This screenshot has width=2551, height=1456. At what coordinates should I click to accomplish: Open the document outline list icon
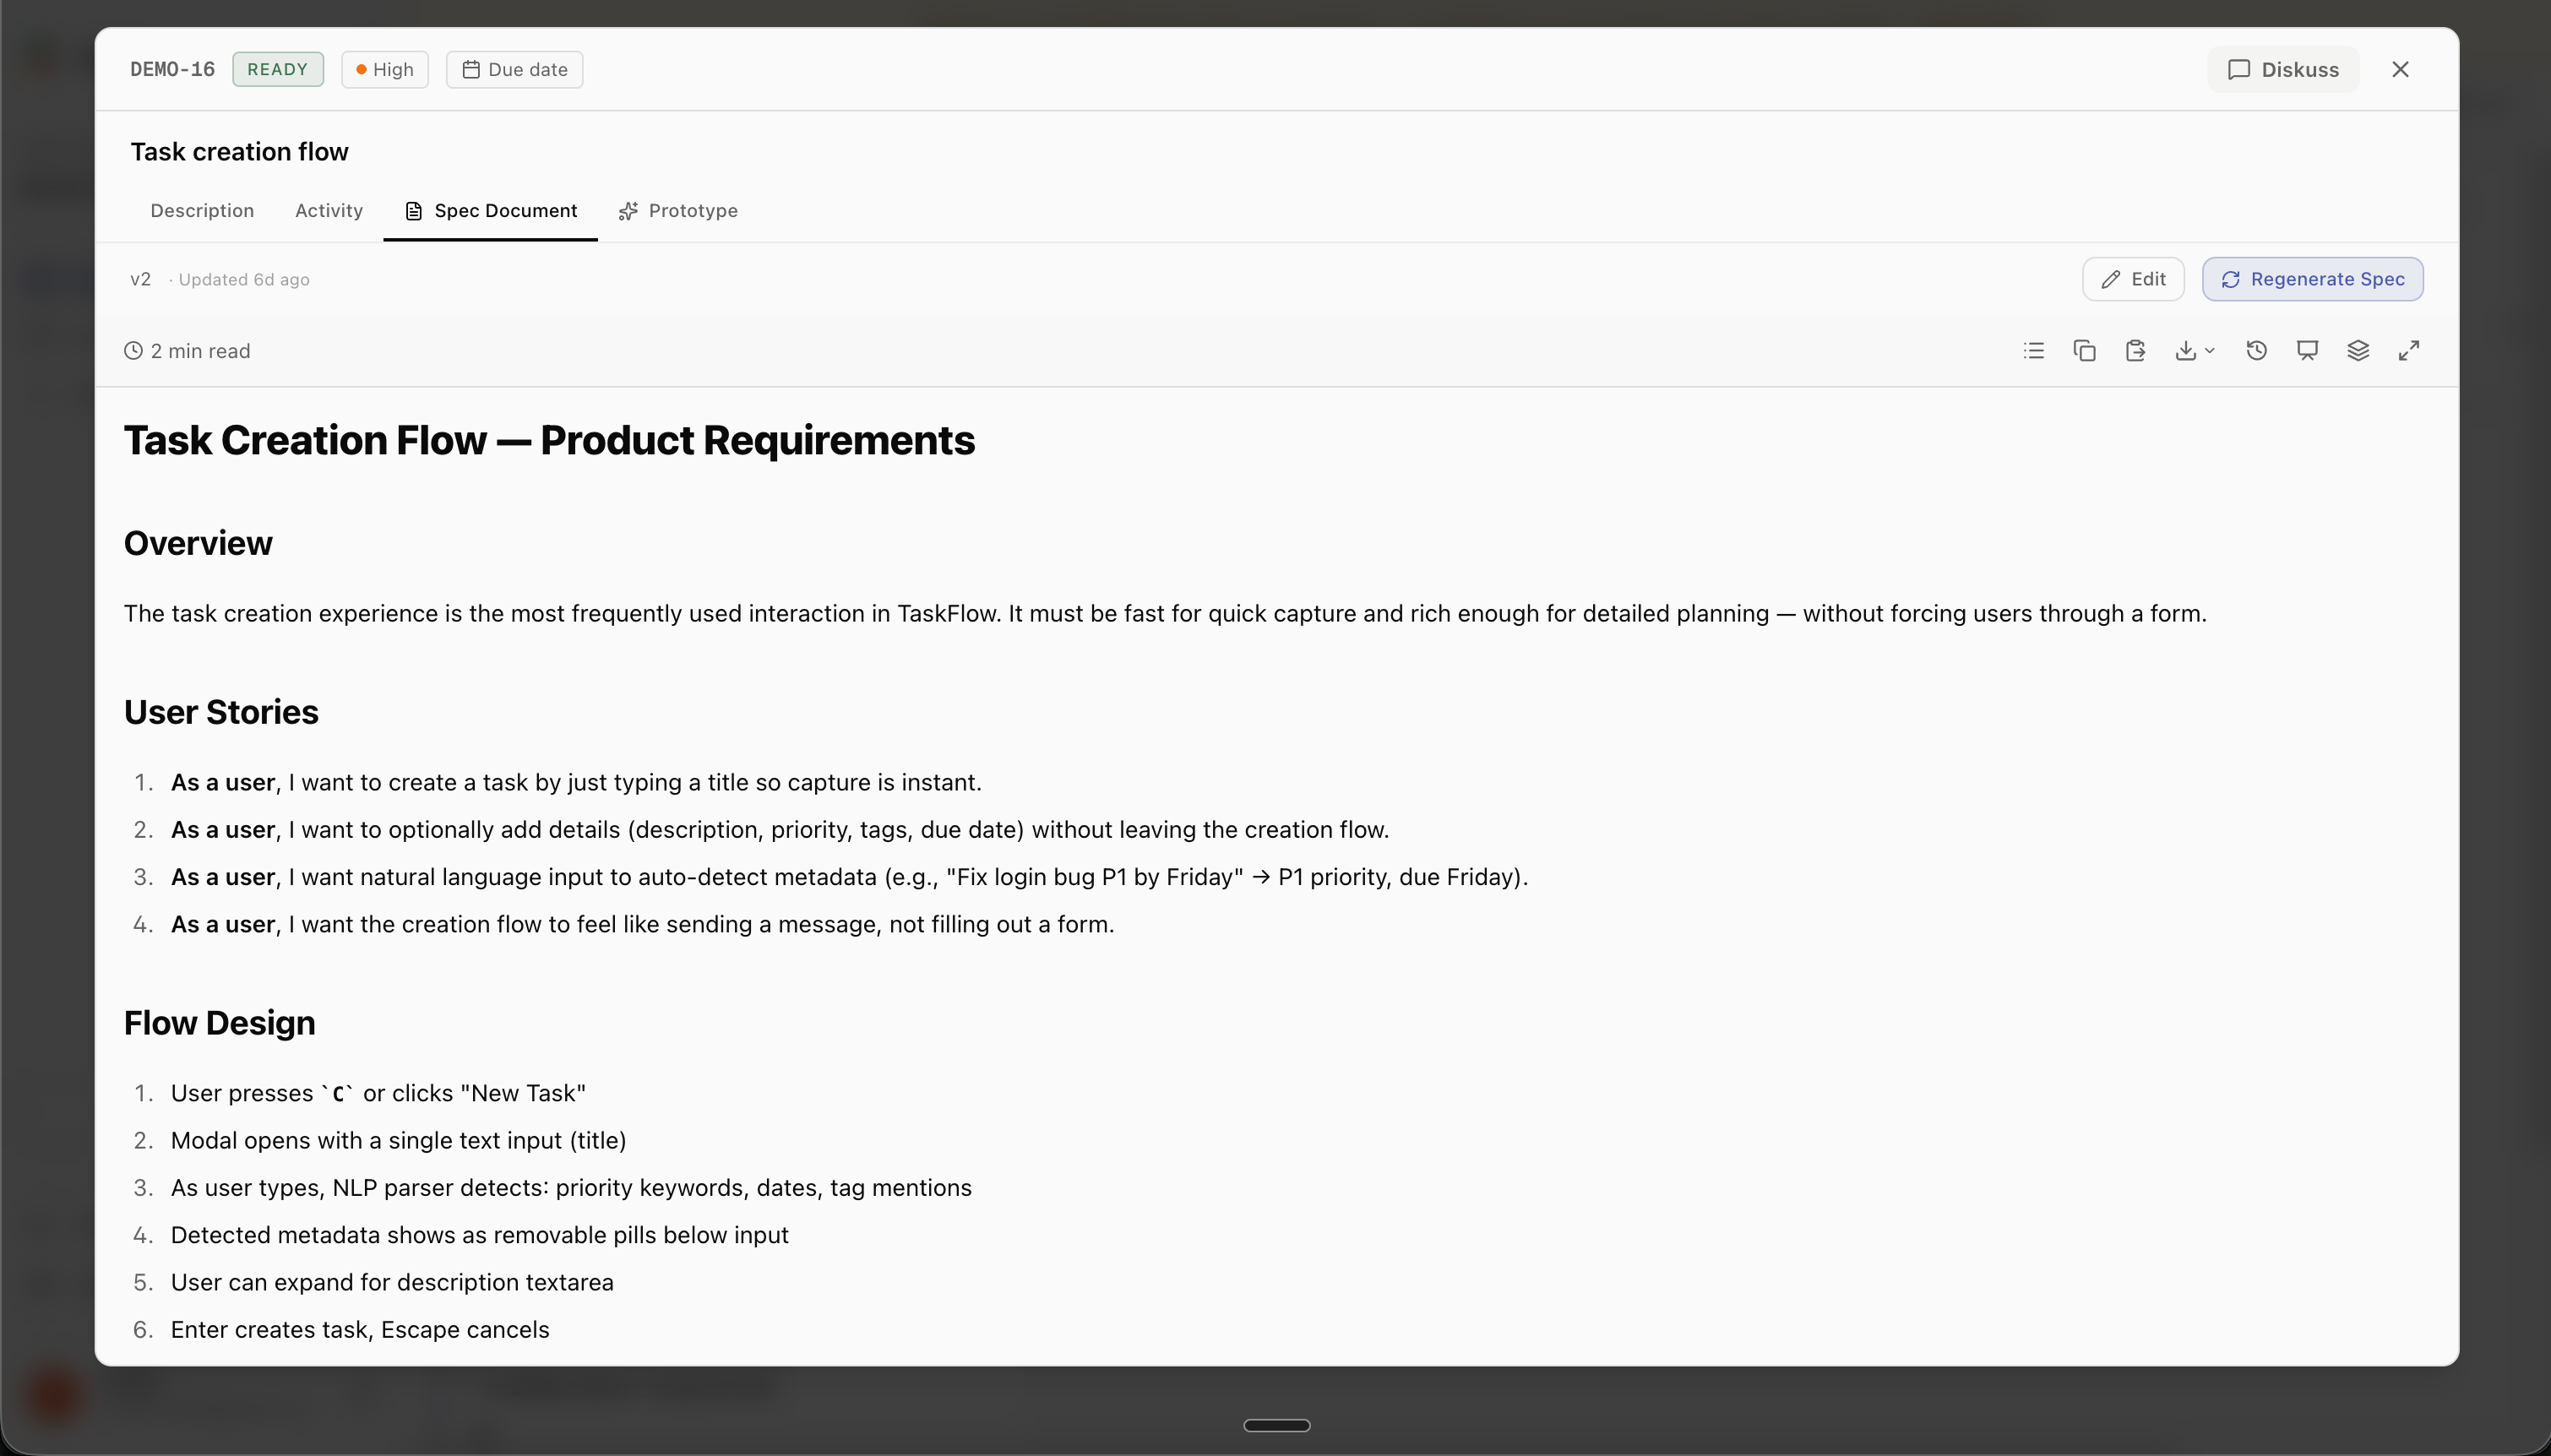(2033, 350)
